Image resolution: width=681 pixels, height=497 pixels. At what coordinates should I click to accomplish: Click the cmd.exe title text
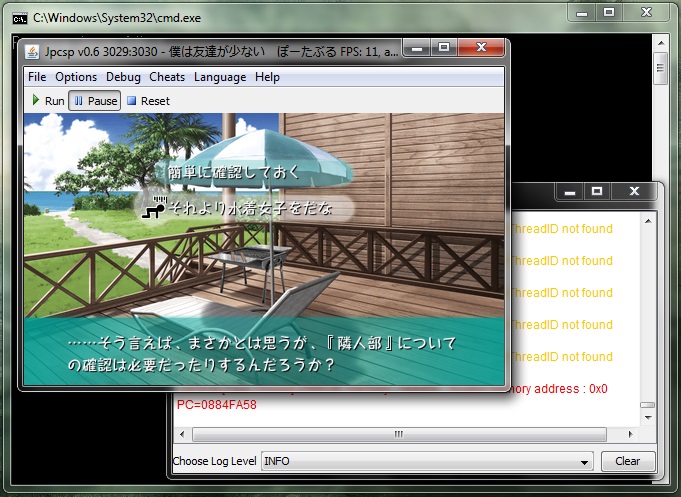(117, 18)
